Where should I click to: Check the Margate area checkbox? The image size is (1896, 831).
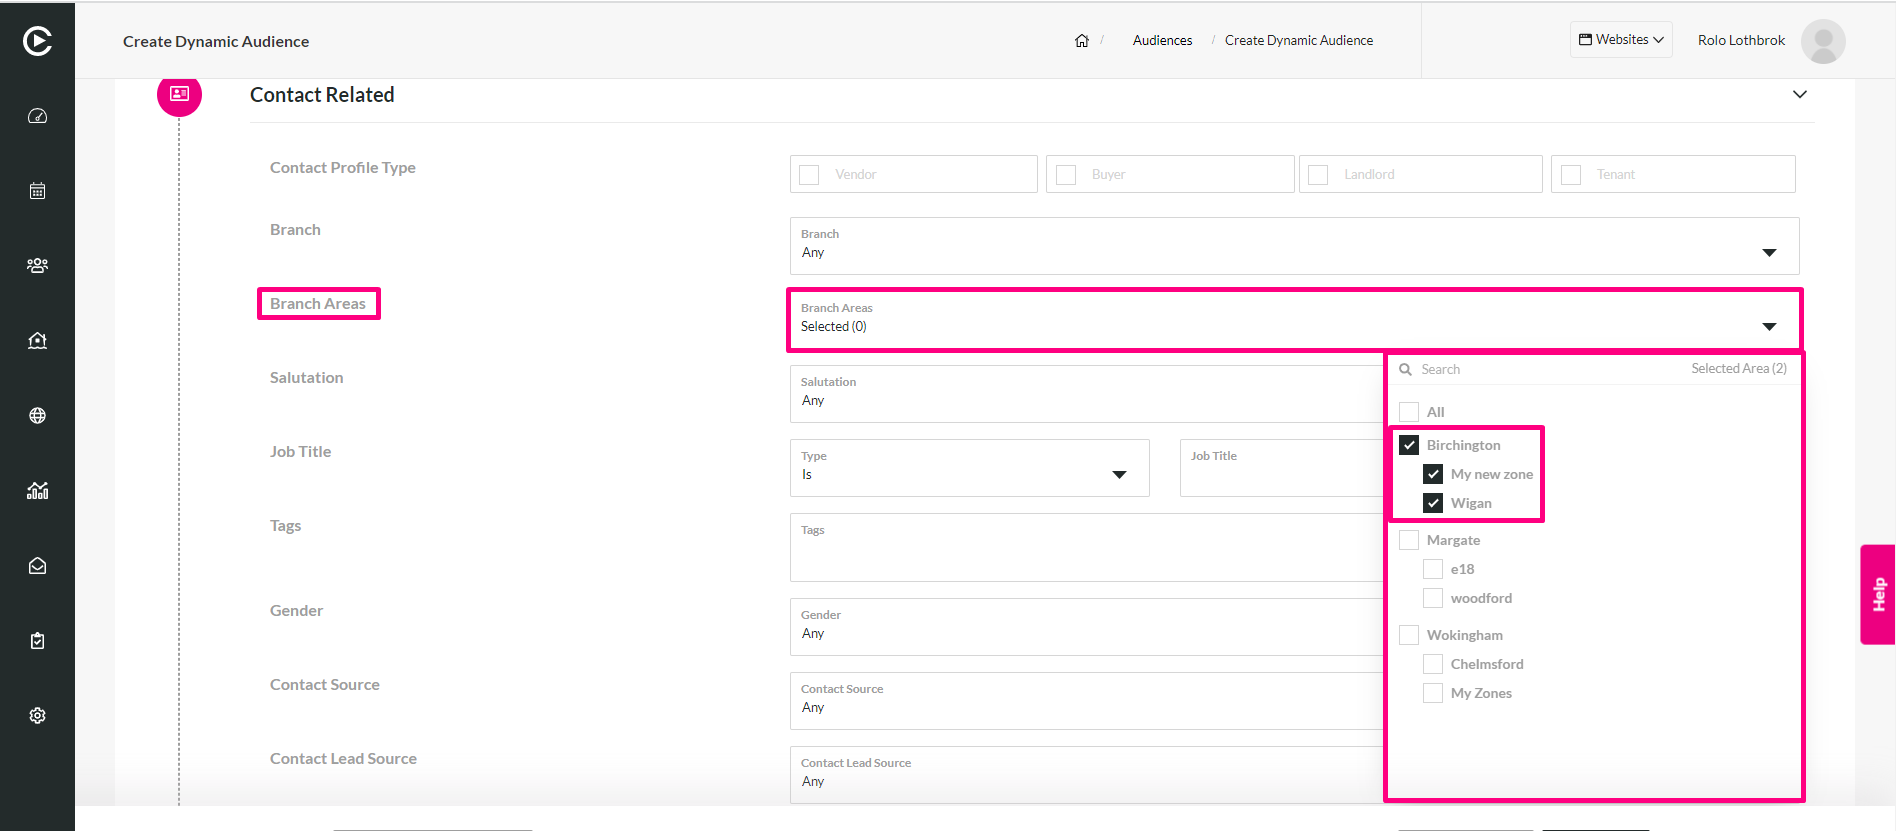pyautogui.click(x=1409, y=540)
